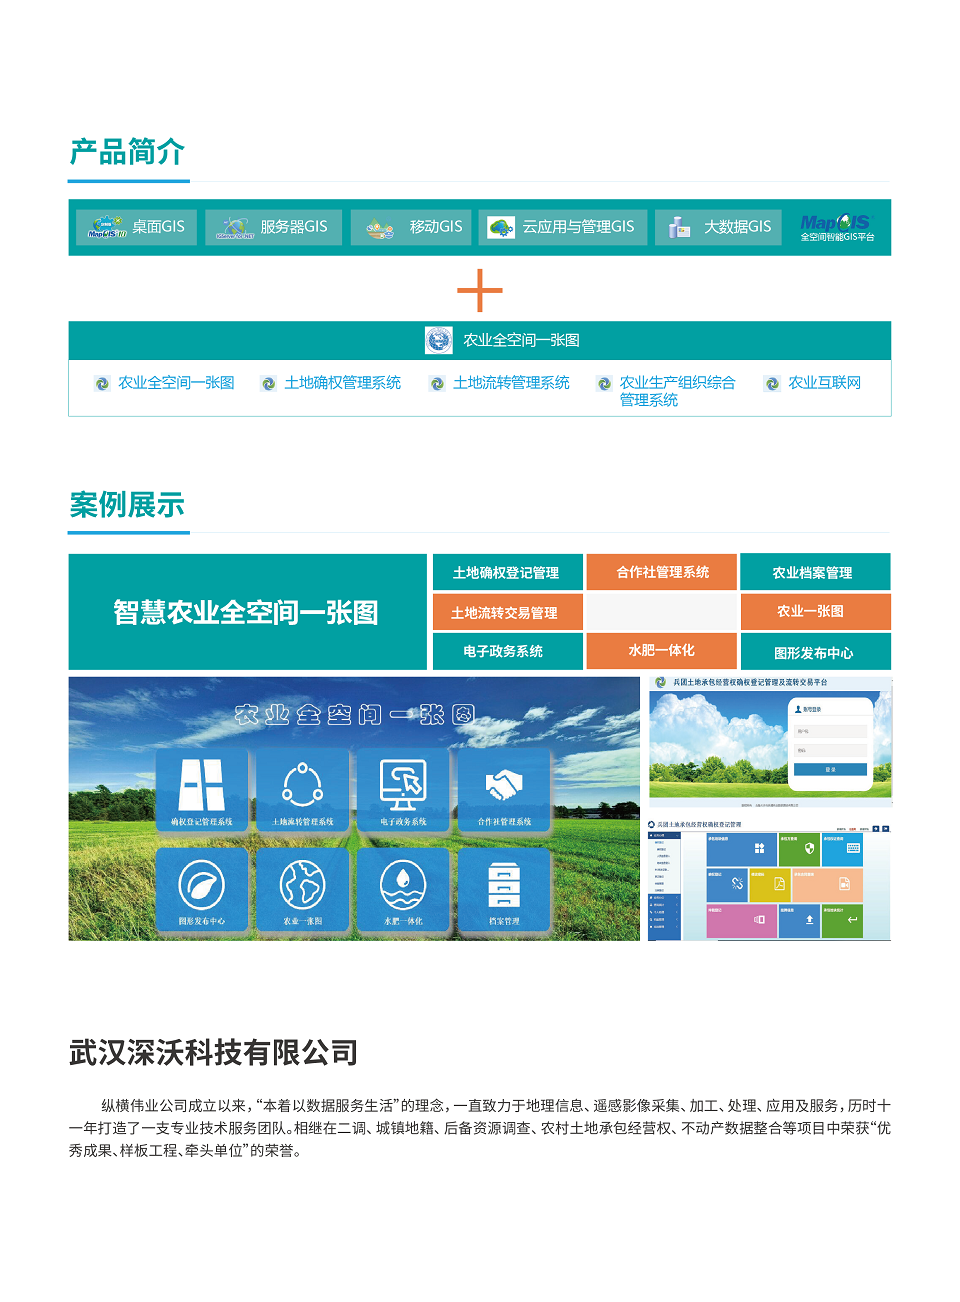Expand the bottom sidebar section chevron
This screenshot has height=1302, width=960.
[677, 926]
